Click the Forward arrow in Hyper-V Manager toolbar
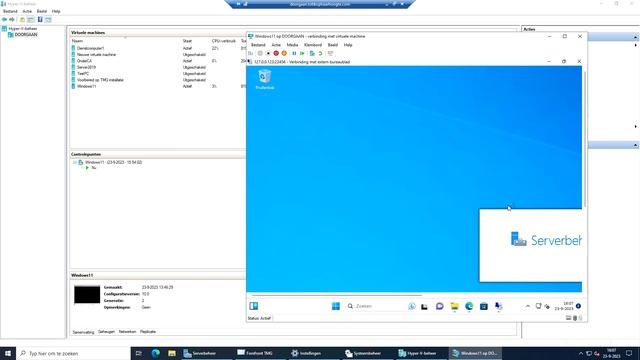Screen dimensions: 640x360 12,20
